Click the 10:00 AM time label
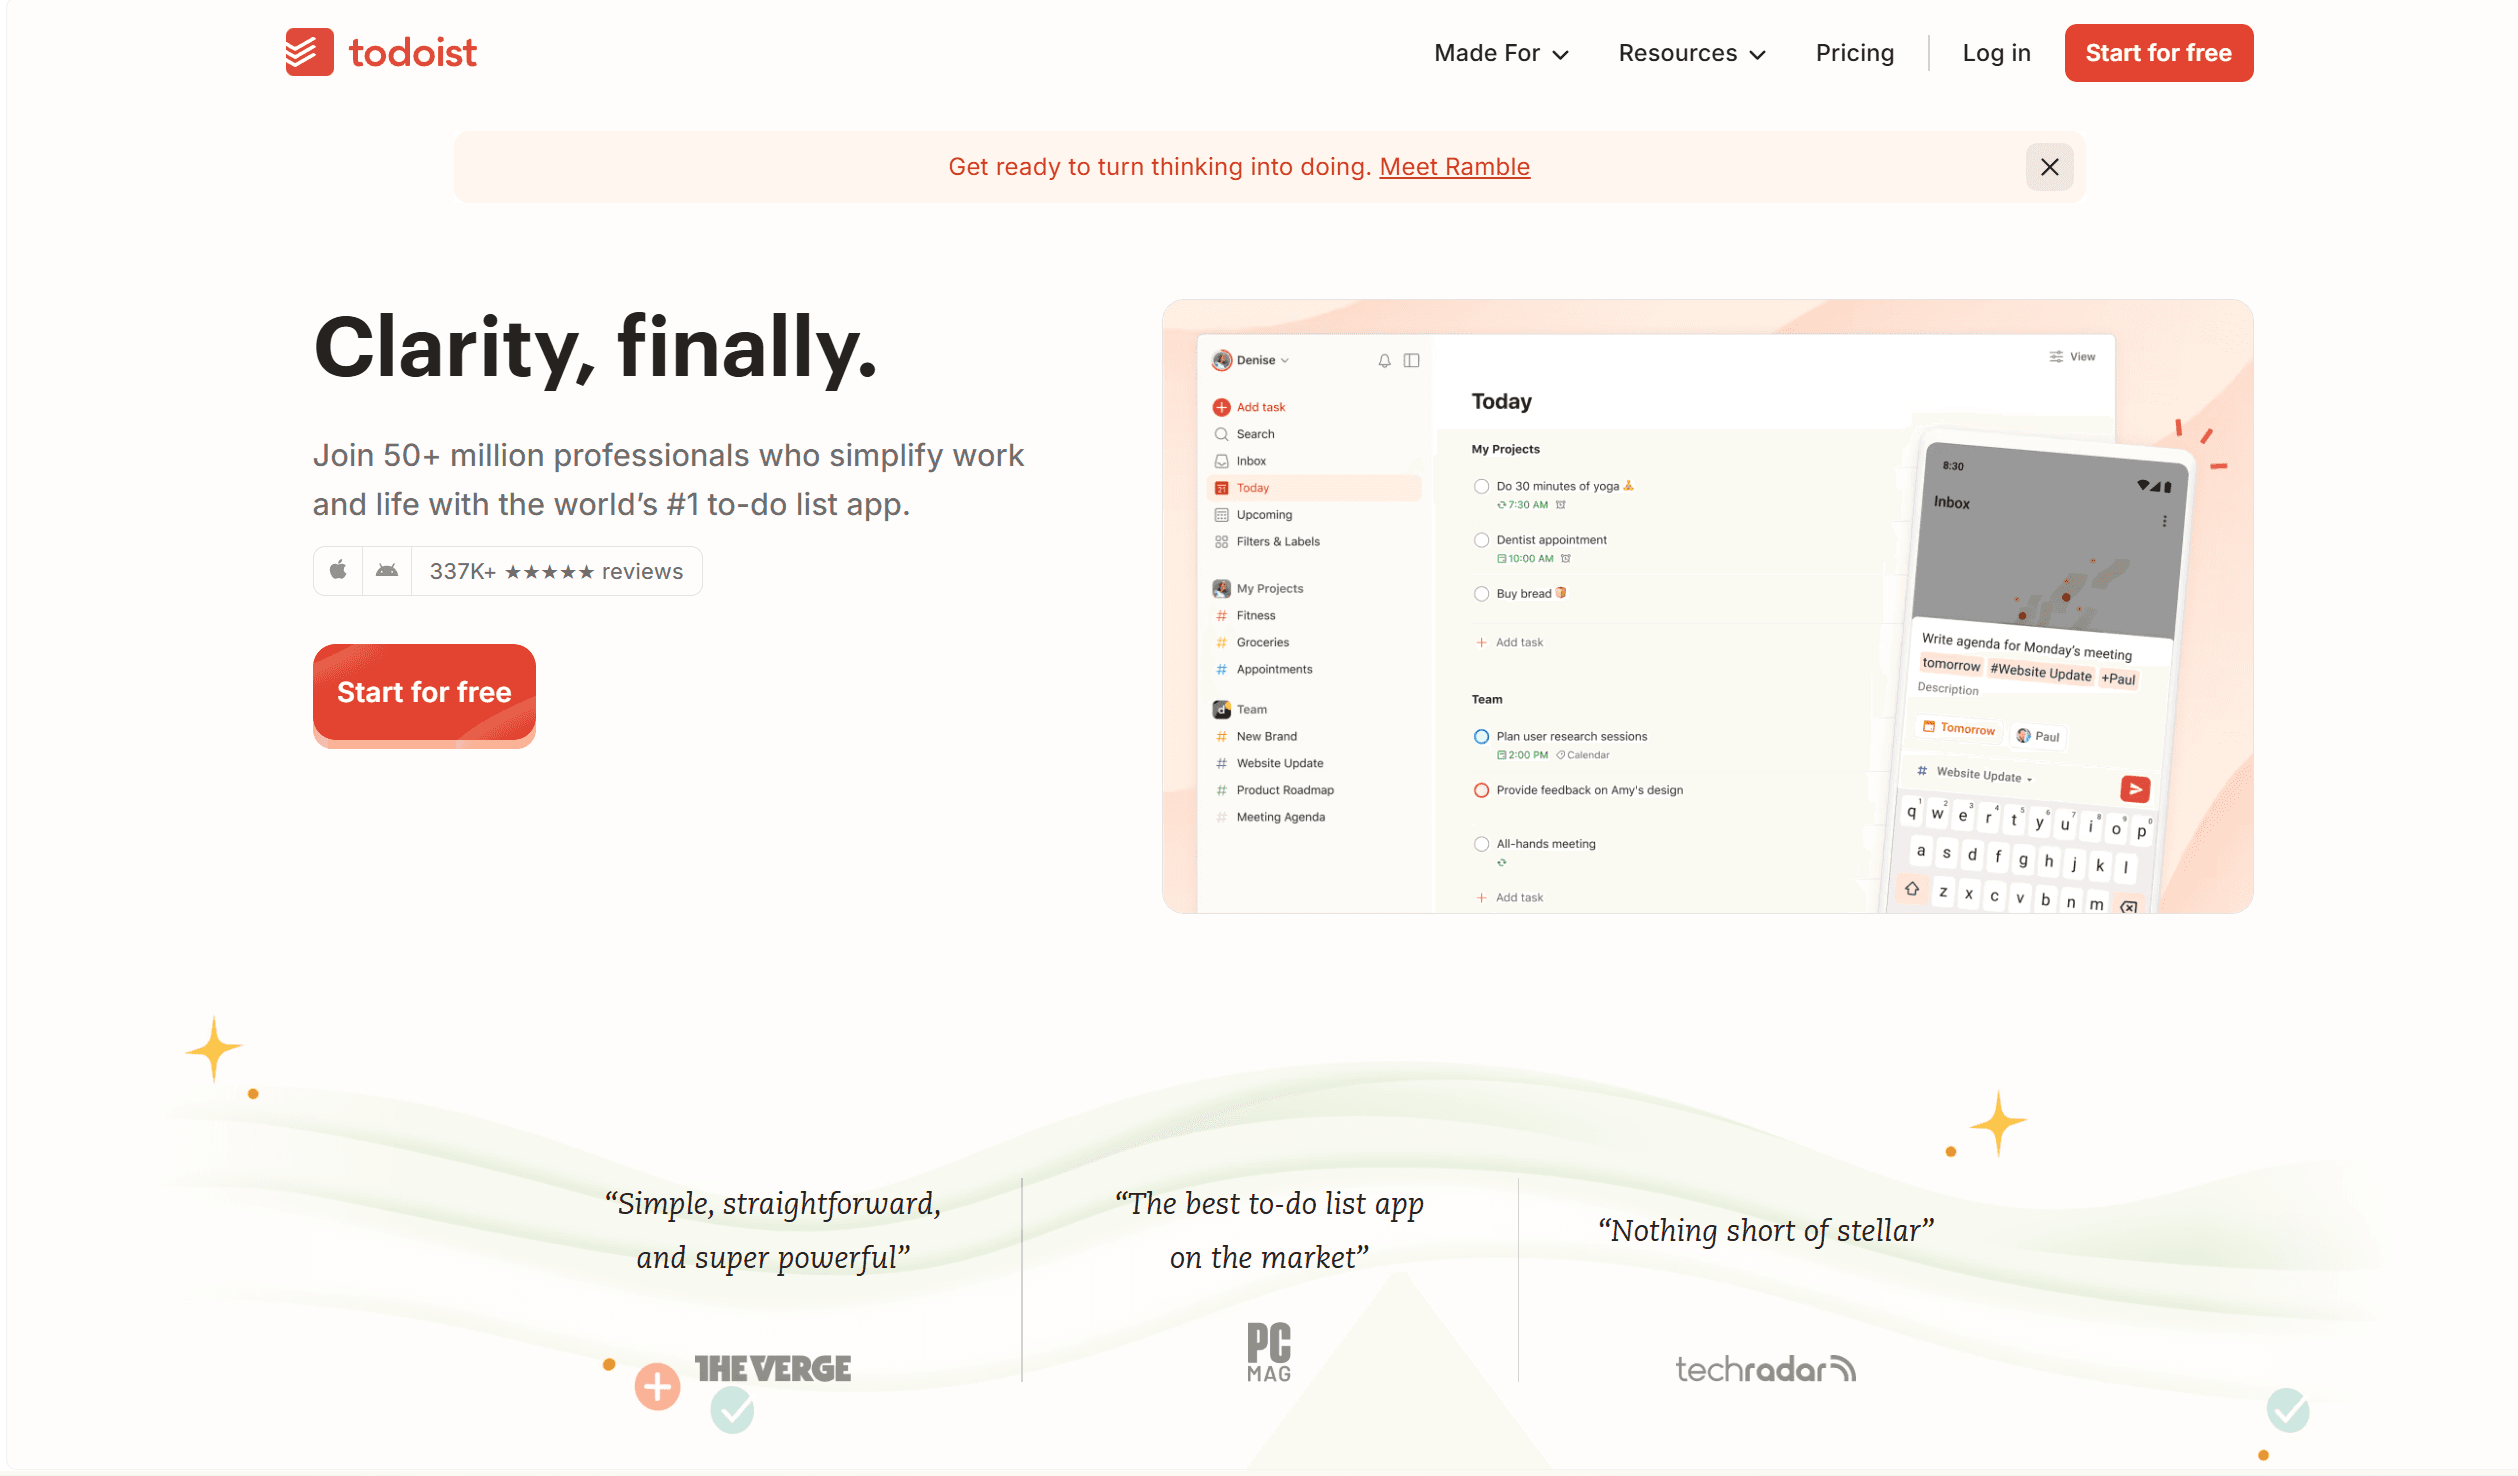2518x1476 pixels. pos(1526,559)
